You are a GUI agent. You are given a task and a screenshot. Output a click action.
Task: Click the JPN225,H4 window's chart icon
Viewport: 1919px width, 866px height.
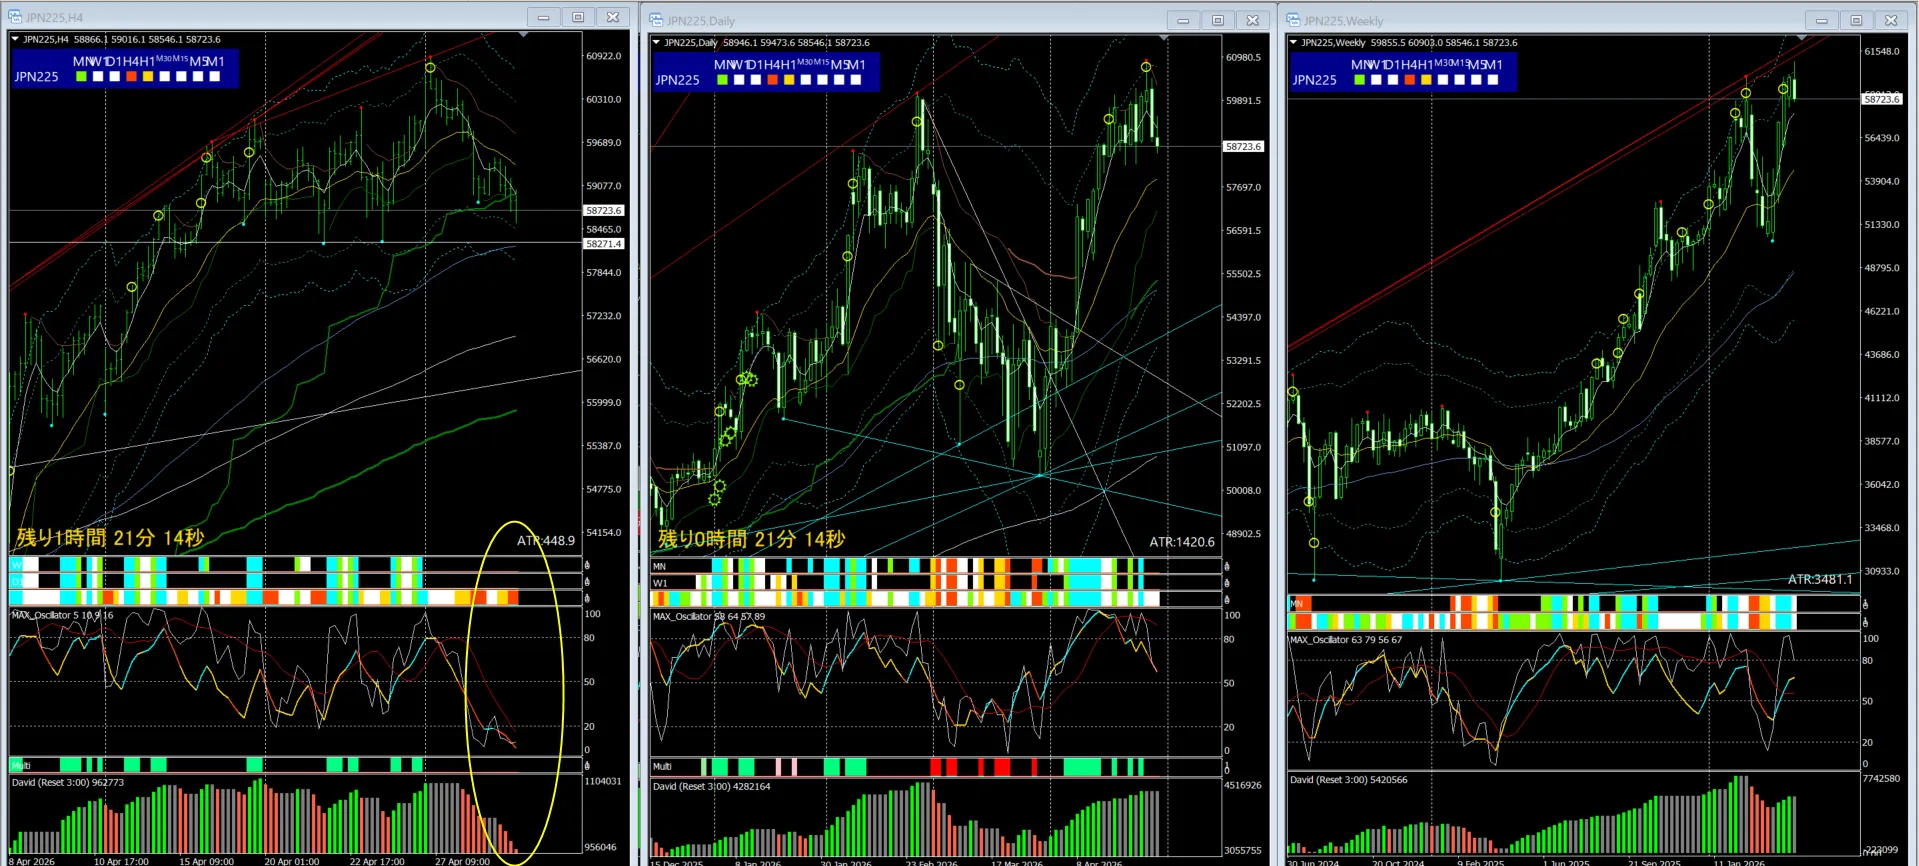tap(15, 17)
